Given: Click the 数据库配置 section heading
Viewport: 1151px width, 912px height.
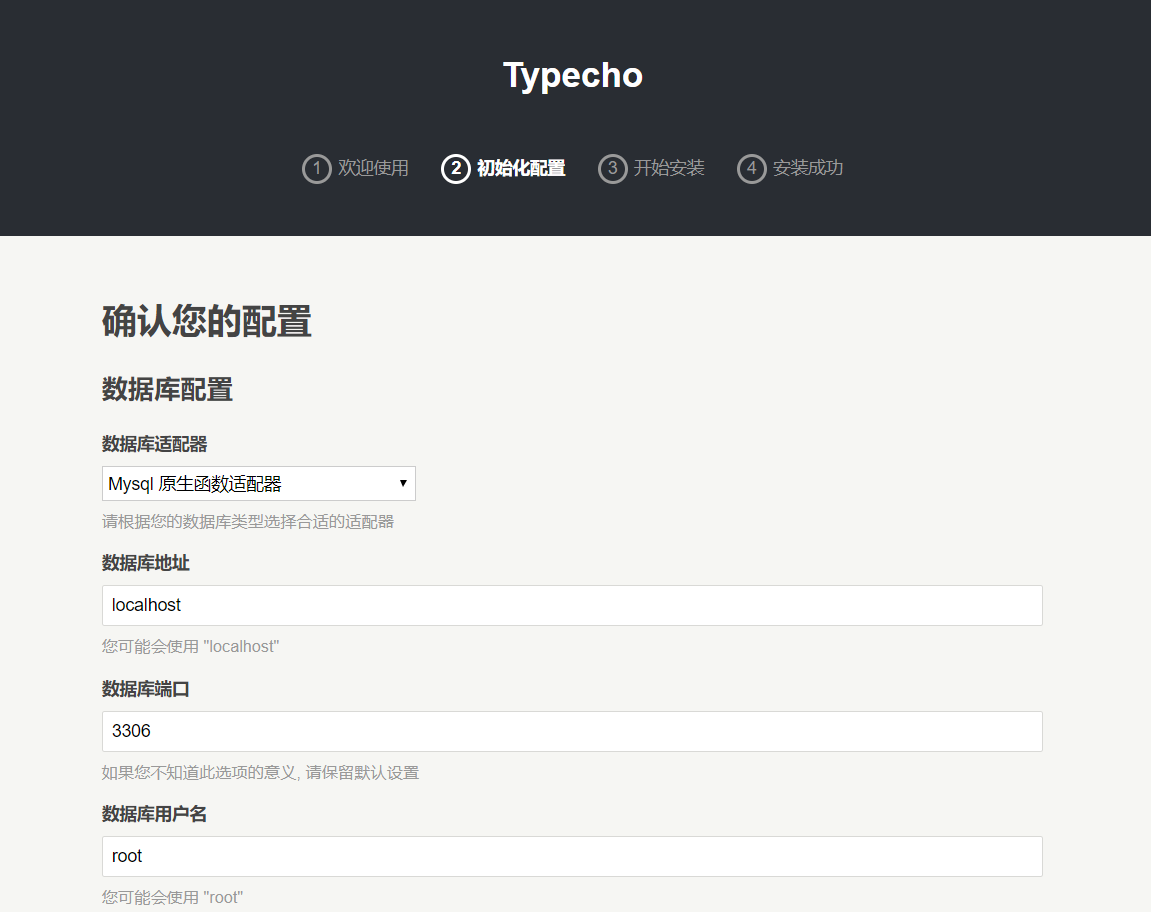Looking at the screenshot, I should pyautogui.click(x=167, y=389).
